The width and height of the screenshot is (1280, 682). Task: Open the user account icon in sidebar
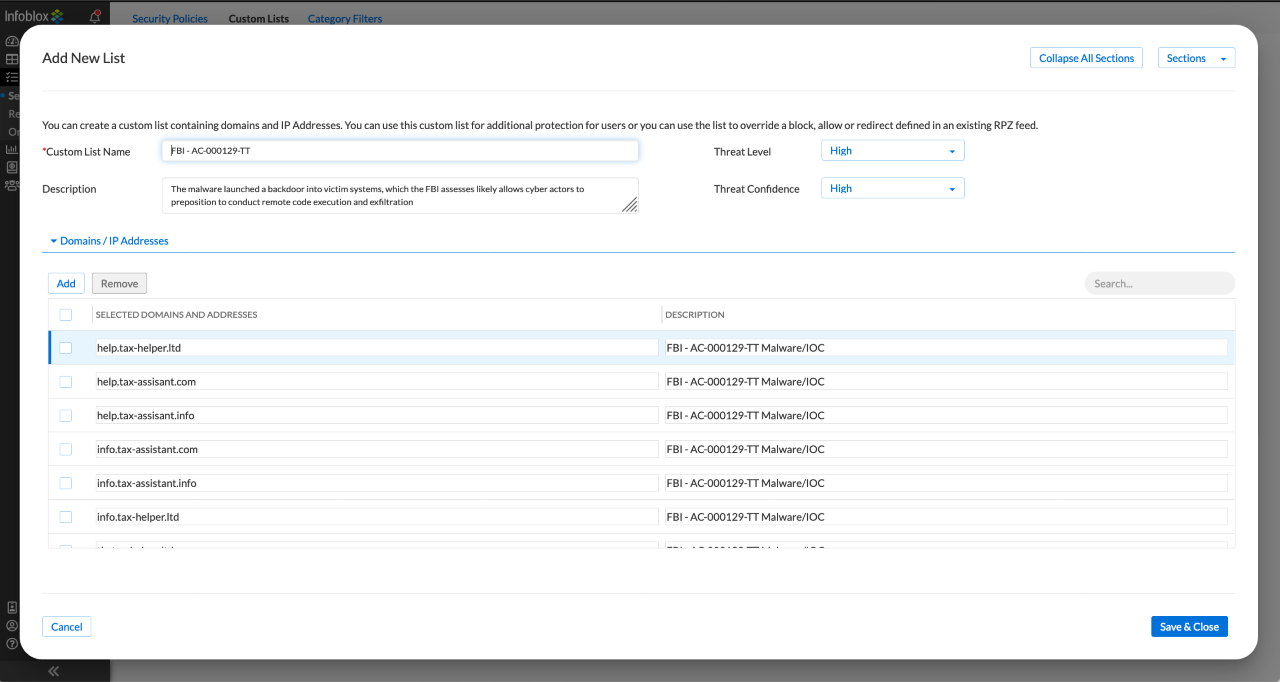click(12, 625)
